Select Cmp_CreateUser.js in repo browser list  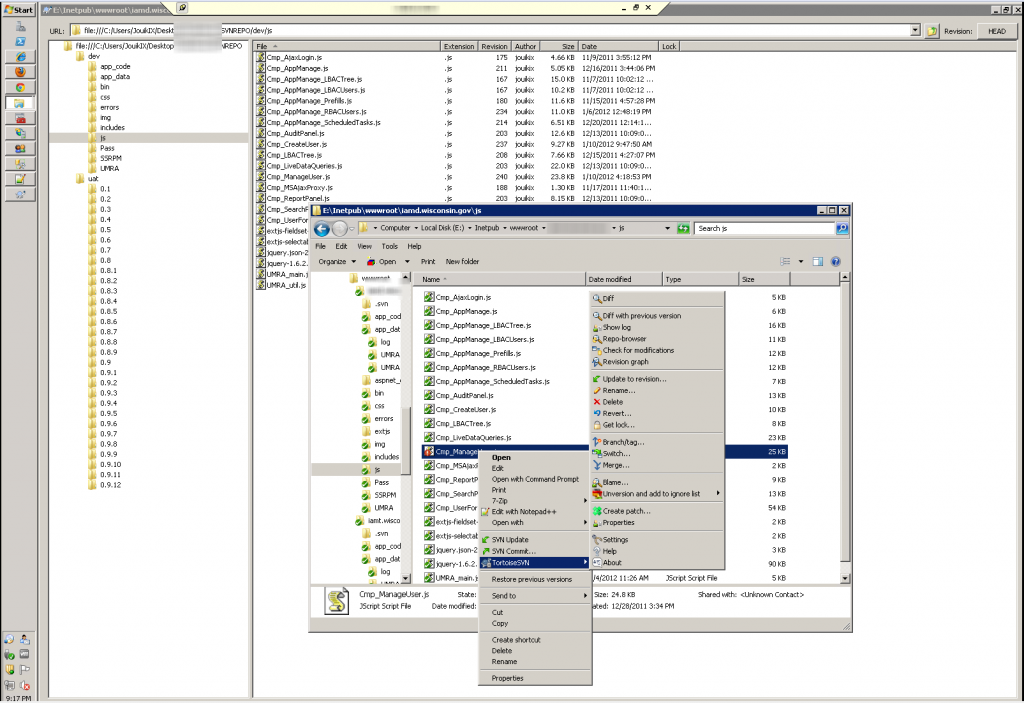tap(297, 144)
